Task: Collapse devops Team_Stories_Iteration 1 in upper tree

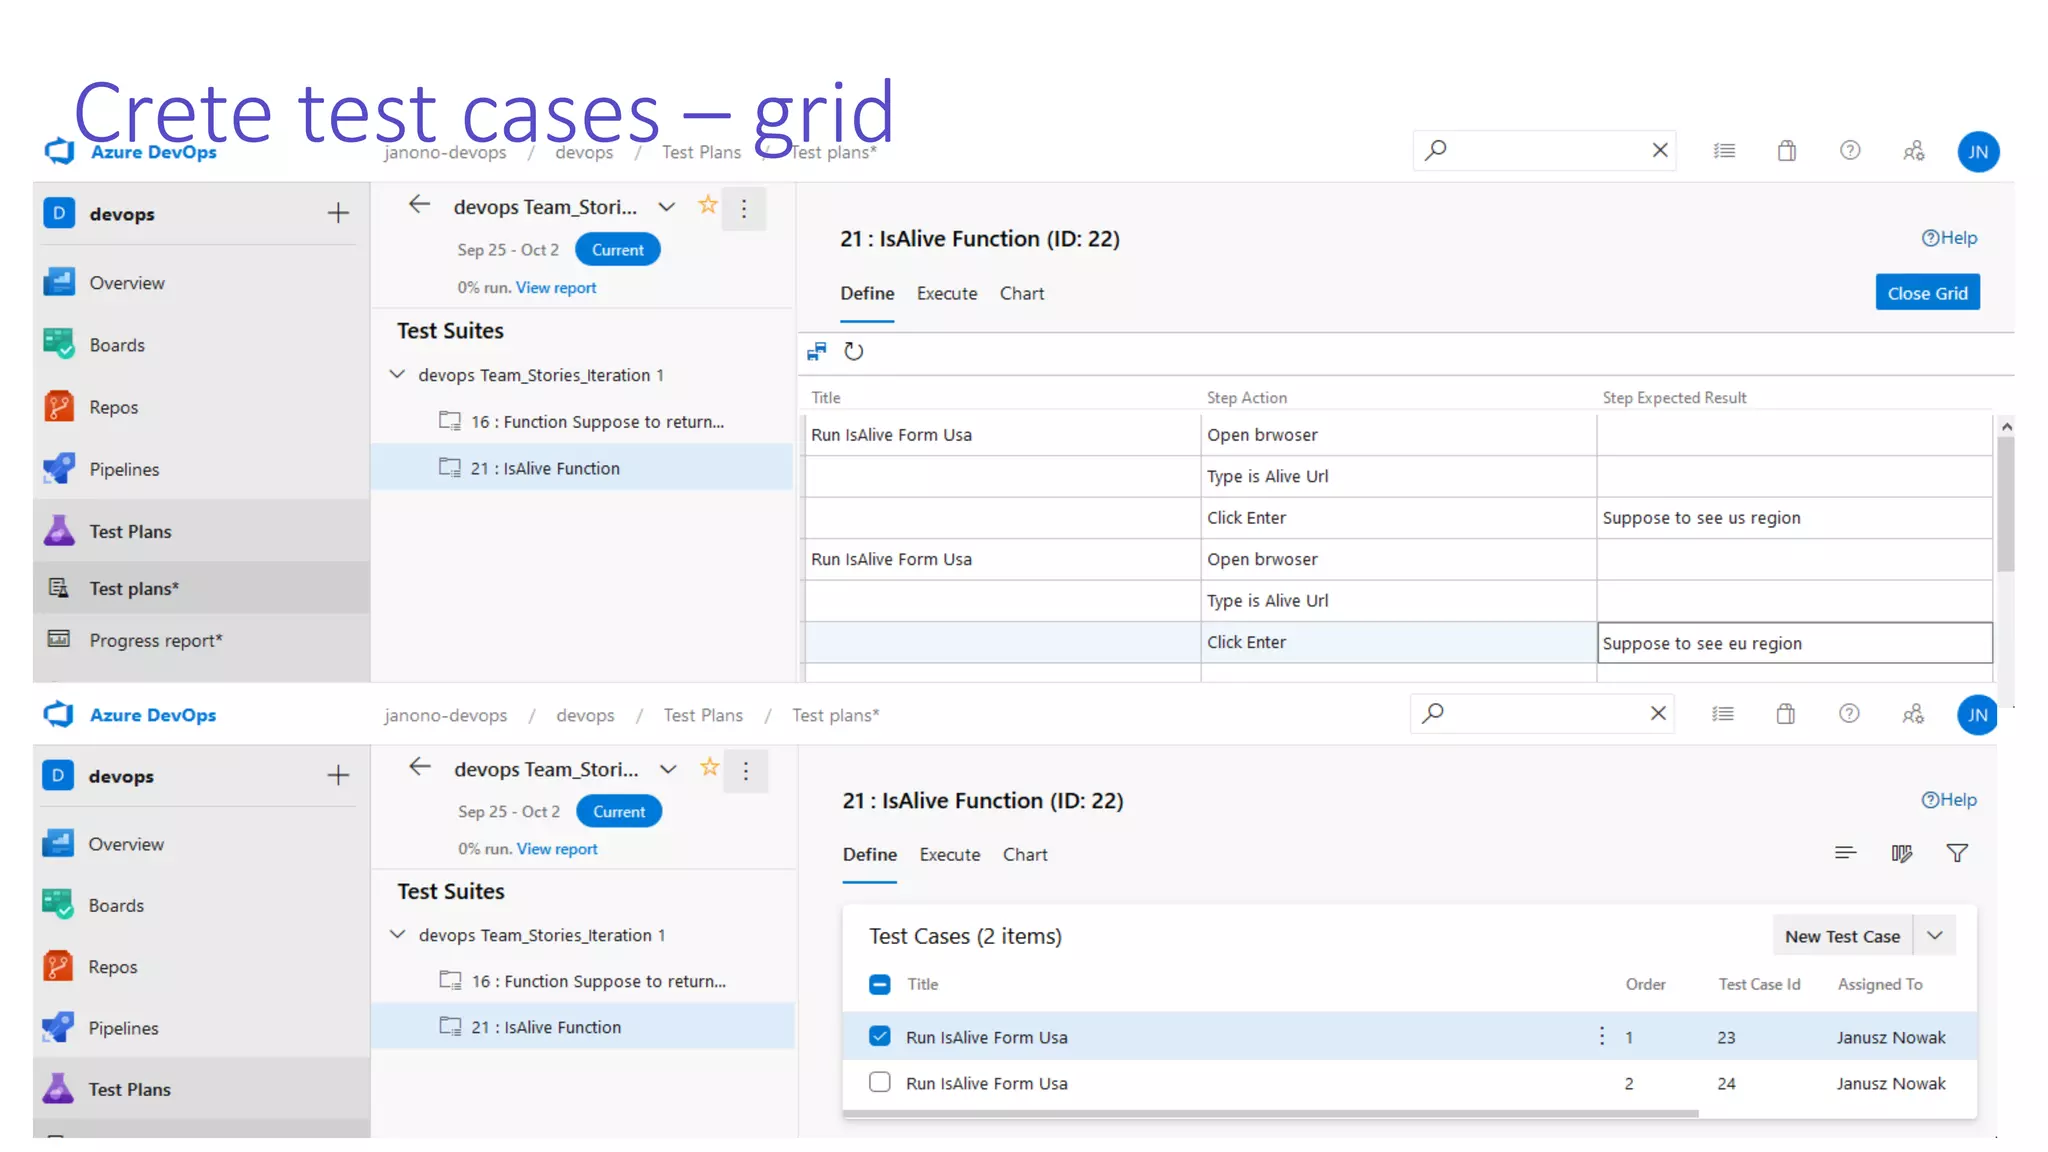Action: click(397, 374)
